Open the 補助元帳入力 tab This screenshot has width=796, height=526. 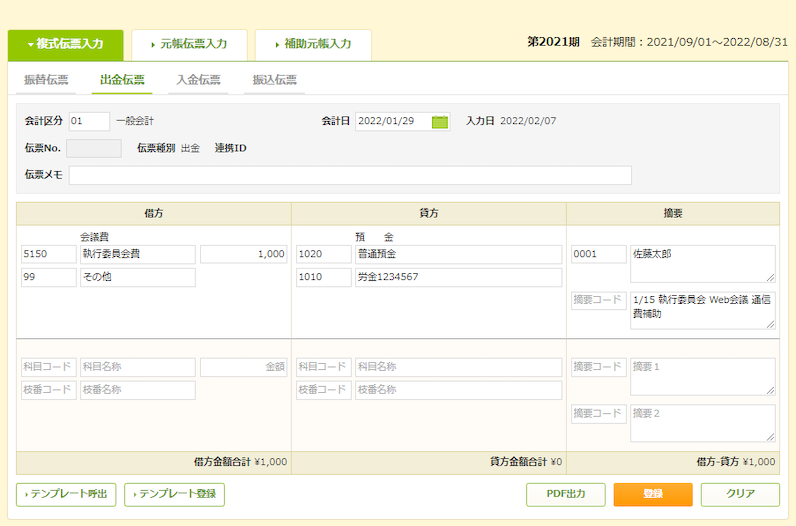[x=312, y=45]
